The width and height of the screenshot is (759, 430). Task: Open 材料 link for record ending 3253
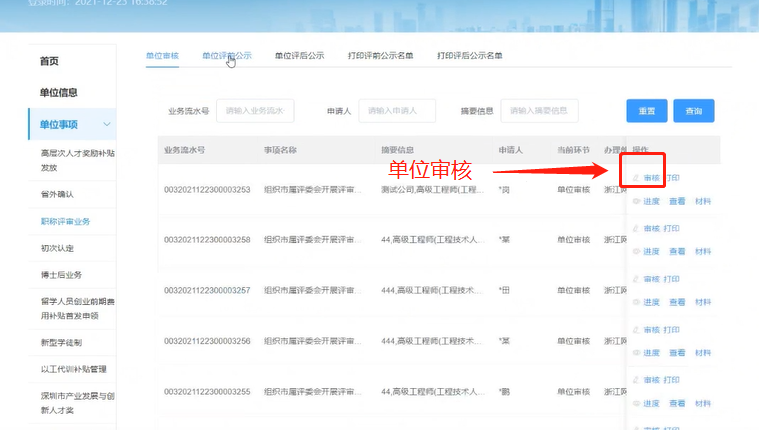click(x=703, y=201)
